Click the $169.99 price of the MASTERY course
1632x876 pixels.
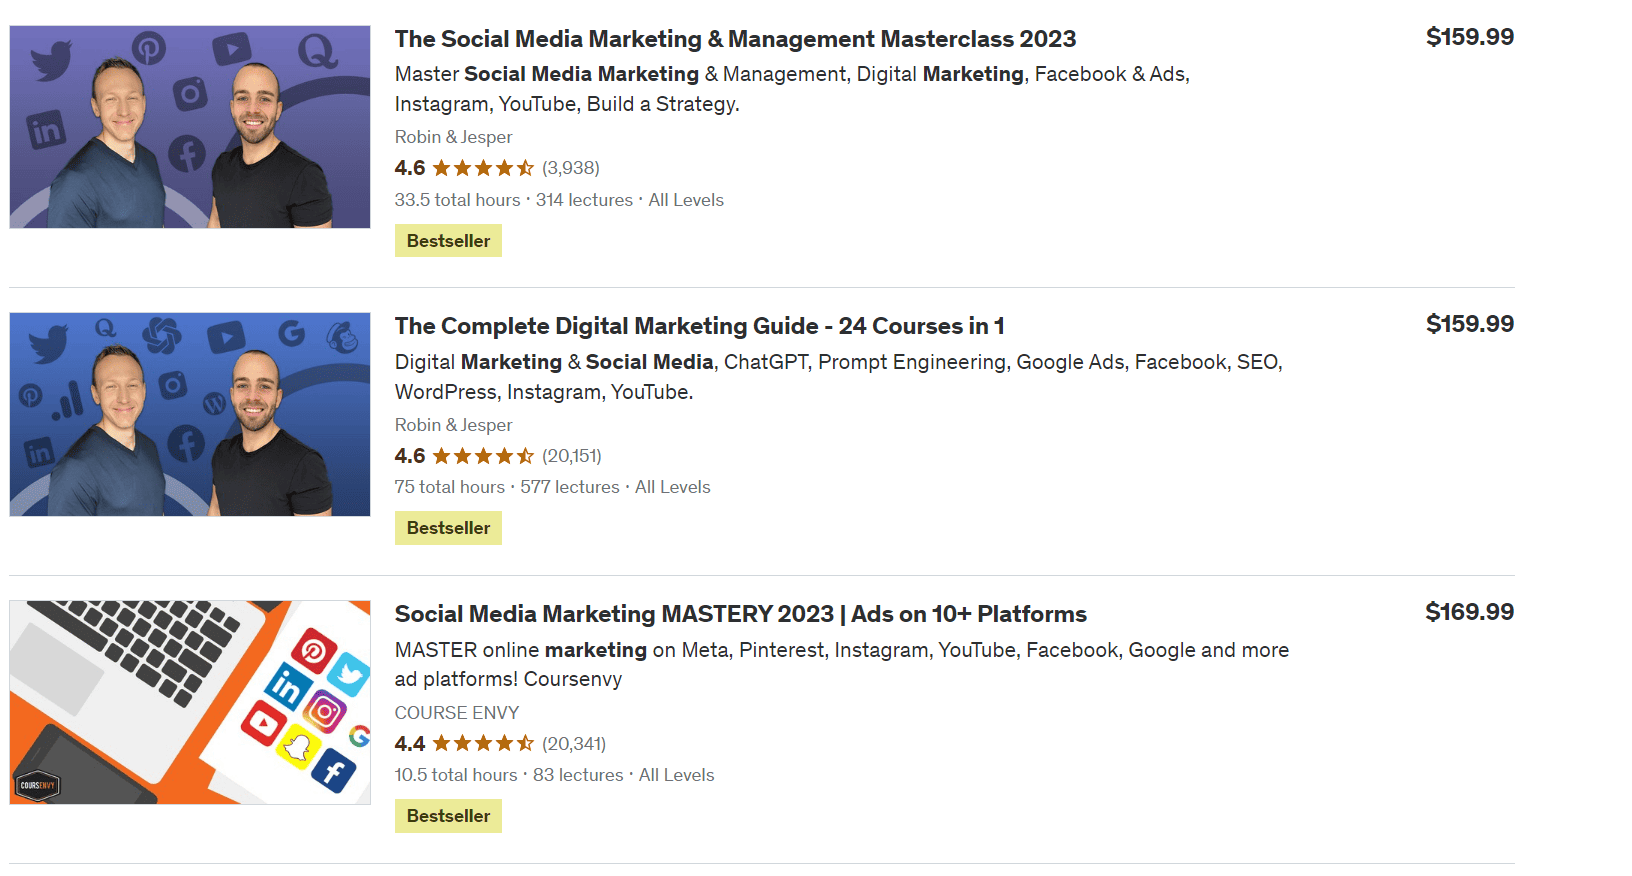click(1469, 611)
